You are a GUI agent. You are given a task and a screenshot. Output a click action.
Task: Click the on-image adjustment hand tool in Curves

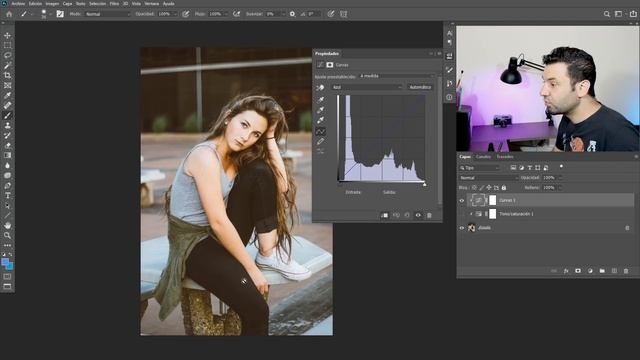tap(320, 87)
